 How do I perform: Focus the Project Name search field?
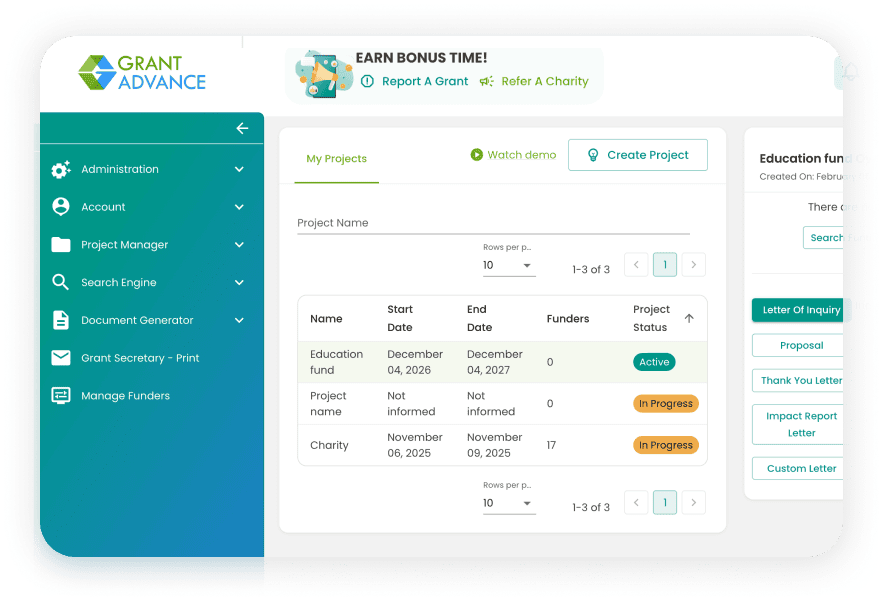(x=493, y=223)
